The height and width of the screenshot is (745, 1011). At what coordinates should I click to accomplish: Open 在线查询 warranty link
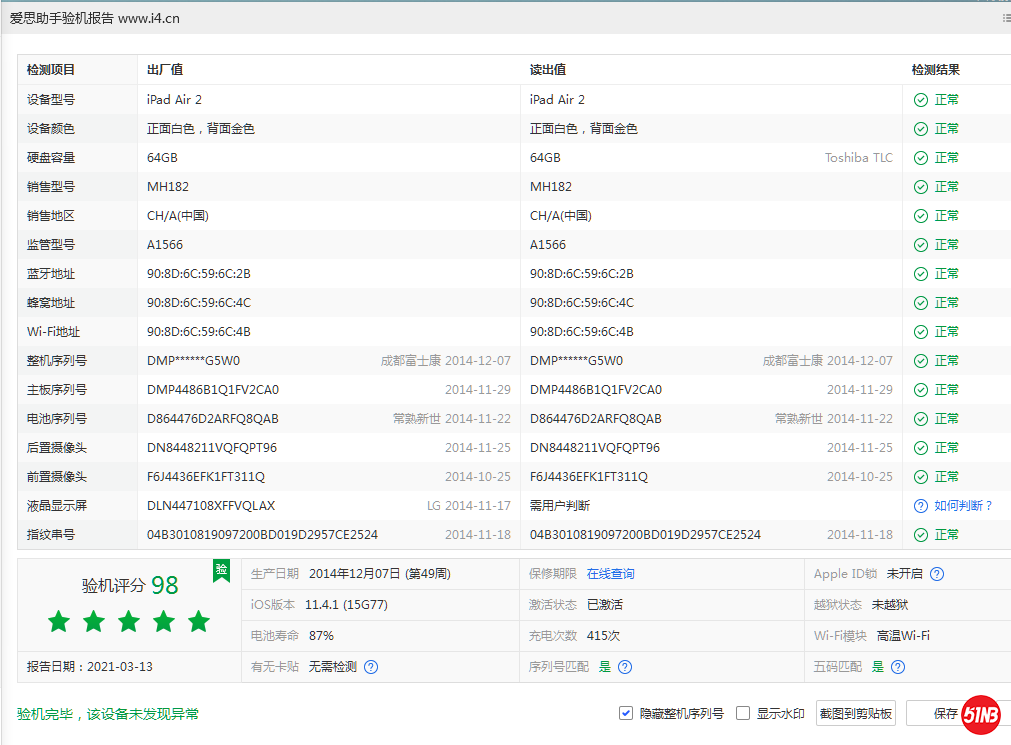(610, 574)
